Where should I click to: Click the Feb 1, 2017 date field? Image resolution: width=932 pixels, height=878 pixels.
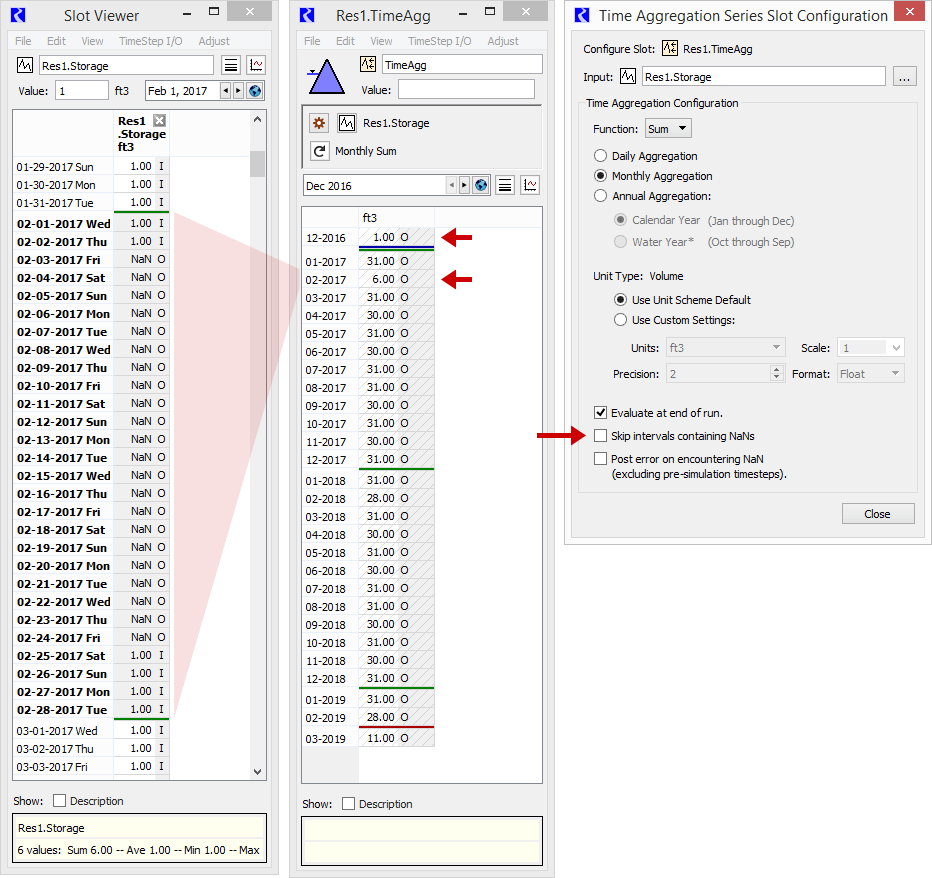pyautogui.click(x=182, y=91)
